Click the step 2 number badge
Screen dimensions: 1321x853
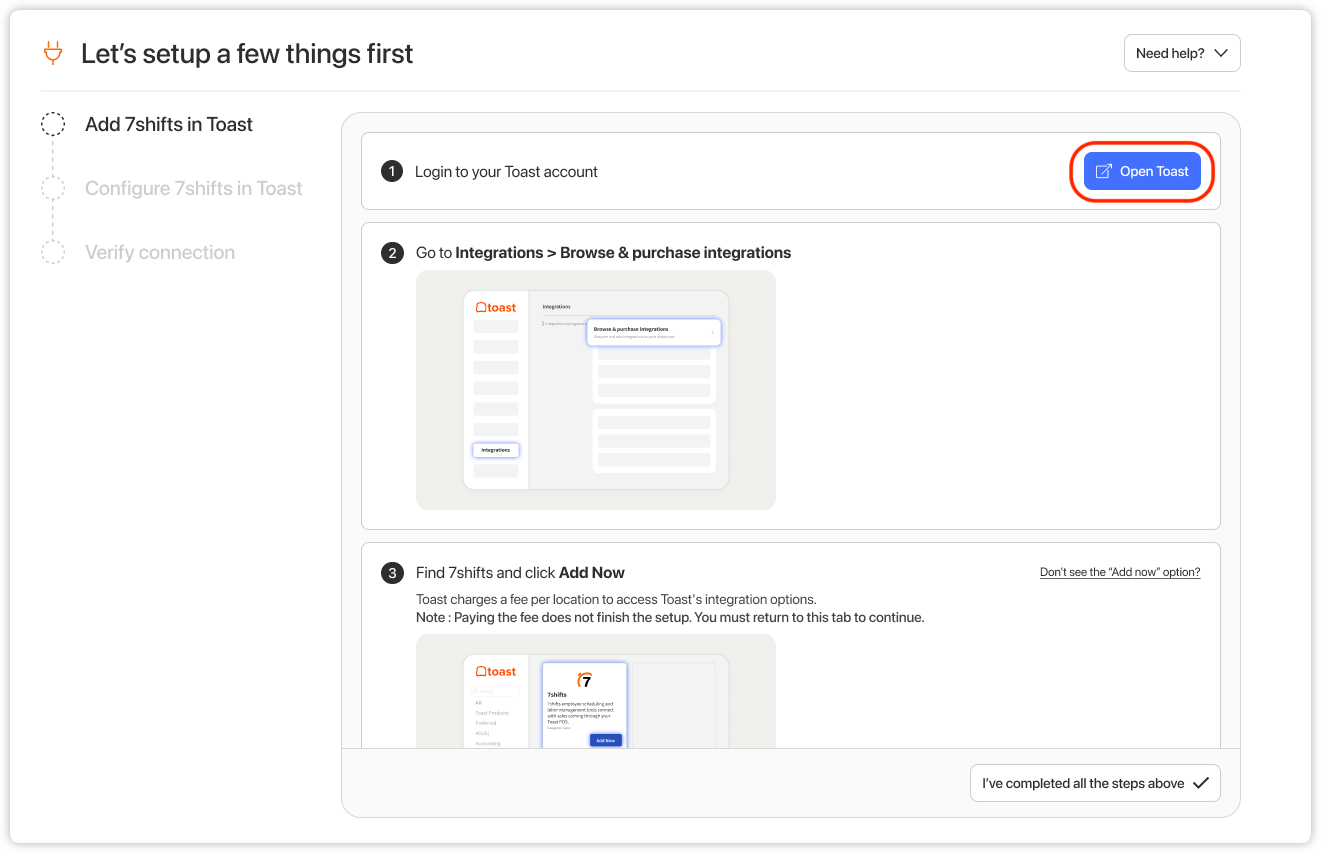tap(392, 253)
